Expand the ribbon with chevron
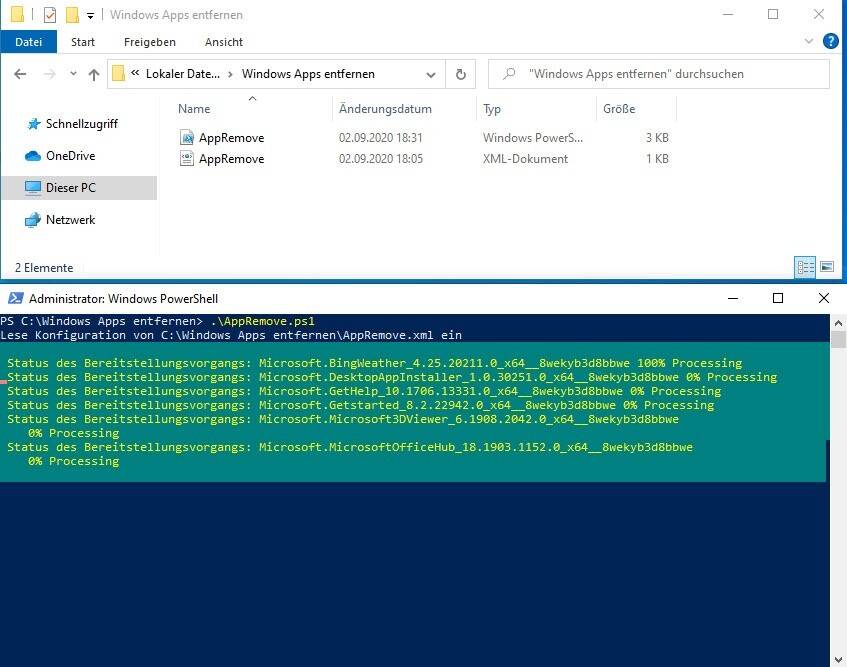Screen dimensions: 847x667 [810, 42]
